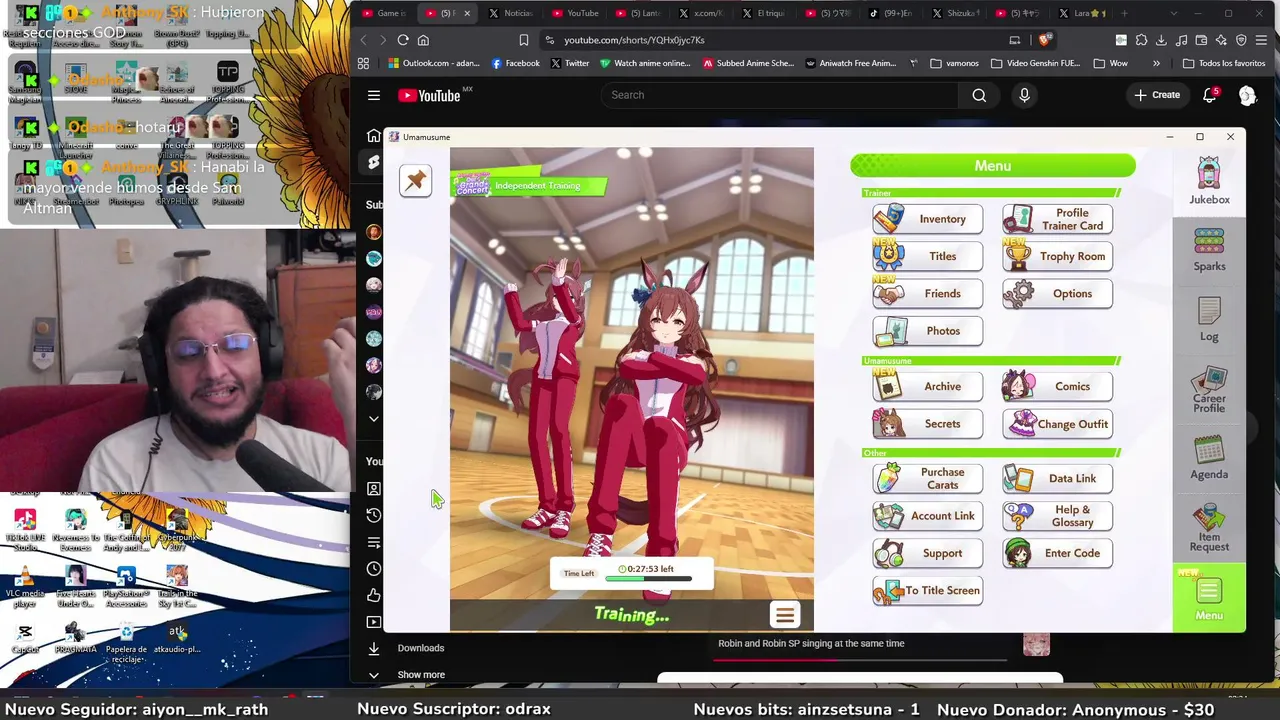Click the YouTube Create button
1280x720 pixels.
coord(1157,95)
